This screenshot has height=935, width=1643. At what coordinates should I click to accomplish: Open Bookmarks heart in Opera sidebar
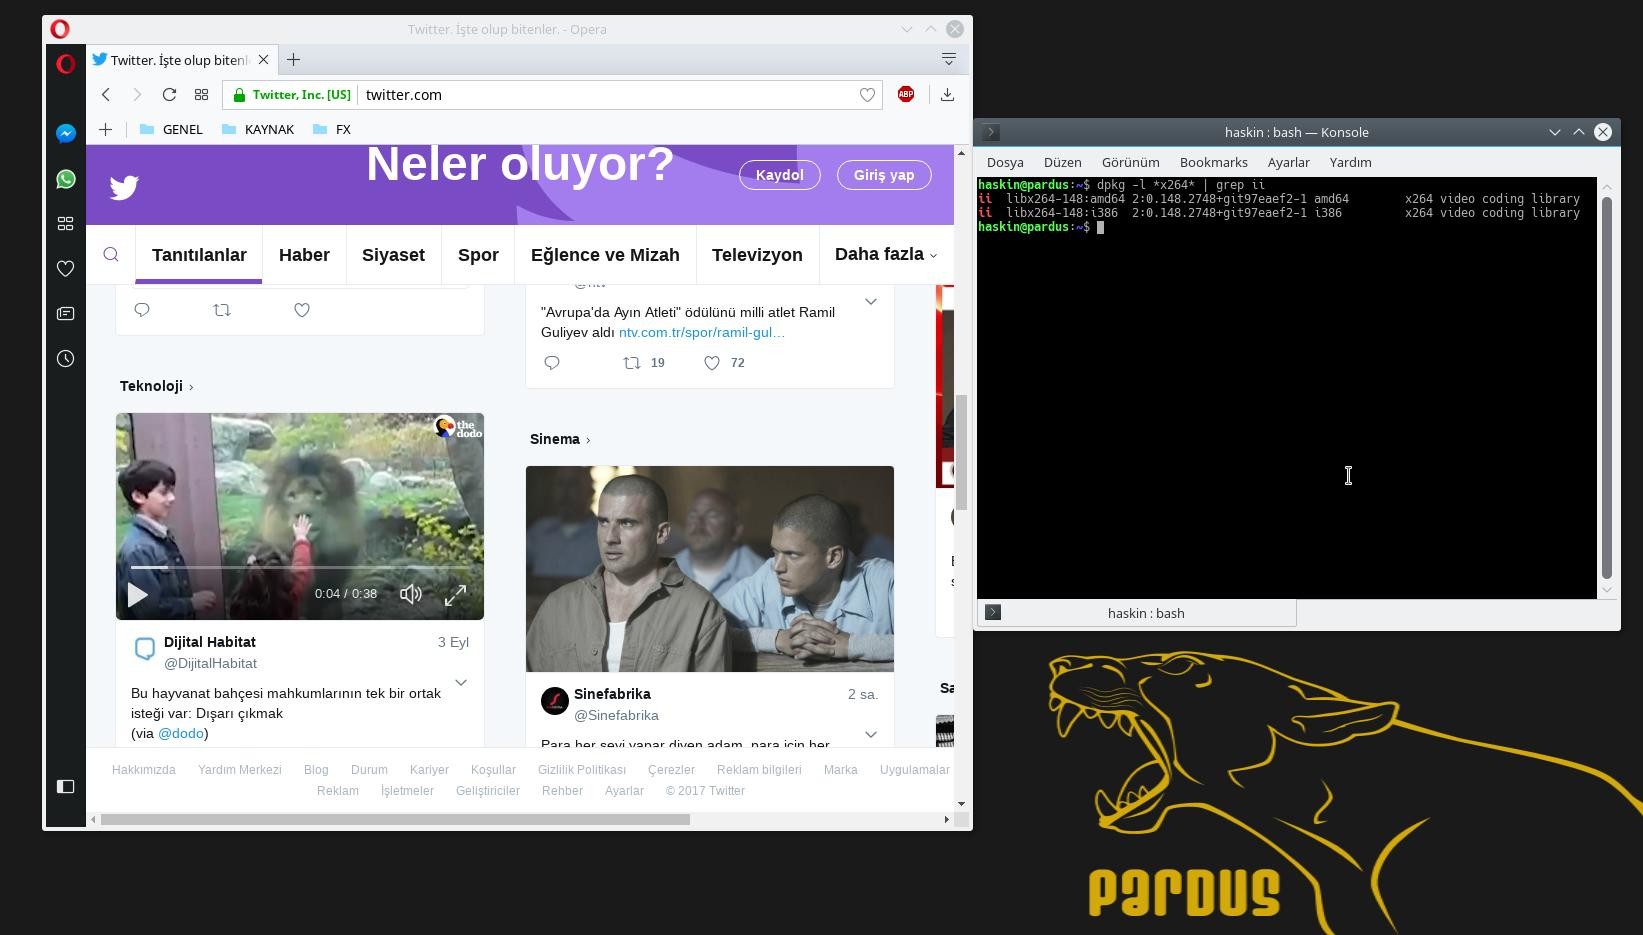pyautogui.click(x=65, y=268)
